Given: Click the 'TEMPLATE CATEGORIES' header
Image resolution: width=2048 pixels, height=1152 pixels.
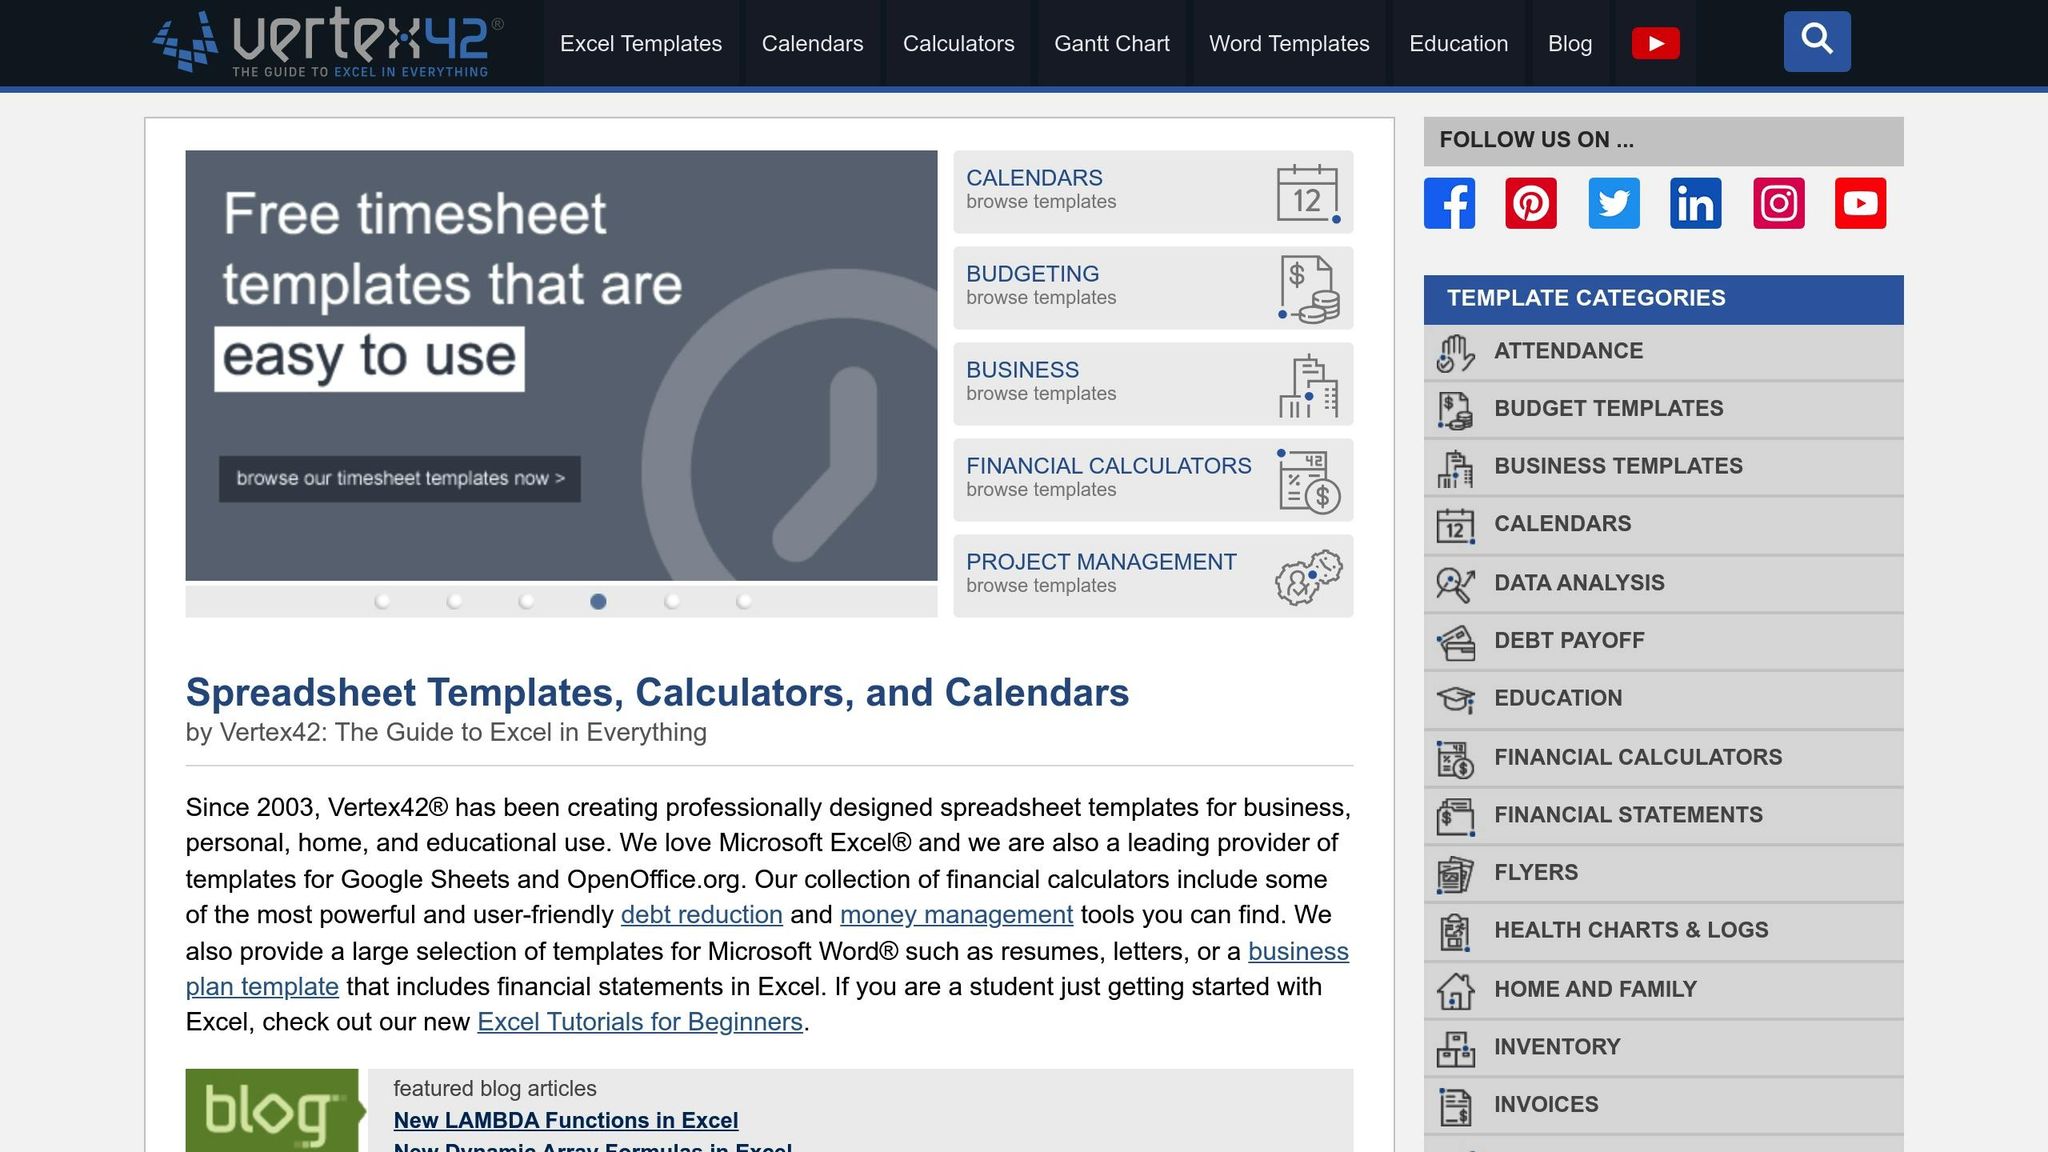Looking at the screenshot, I should click(1664, 299).
